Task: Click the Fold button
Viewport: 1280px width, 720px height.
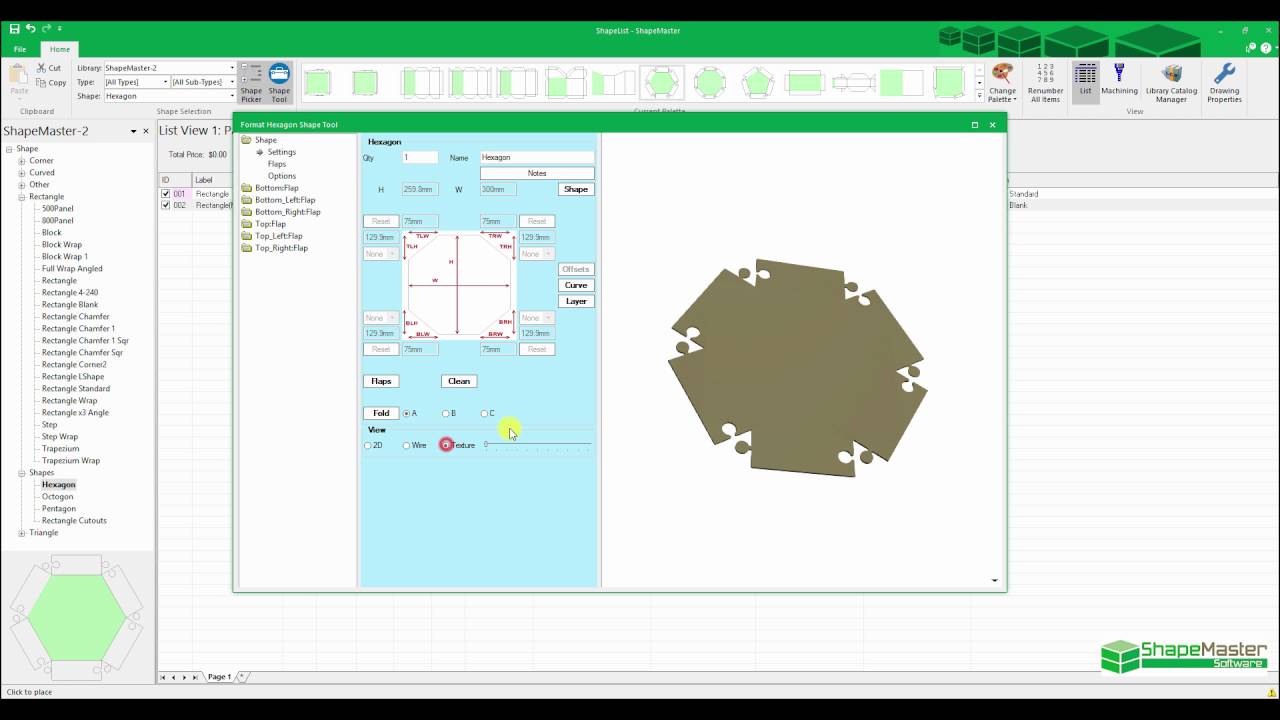Action: [381, 413]
